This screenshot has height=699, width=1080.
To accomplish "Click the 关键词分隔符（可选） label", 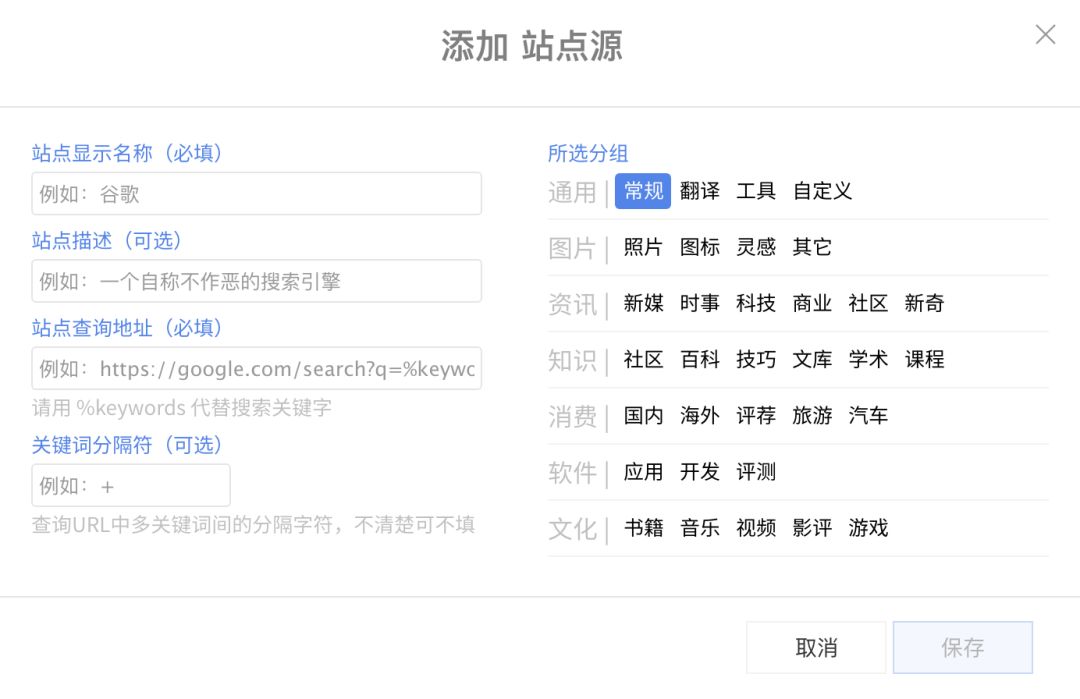I will (127, 445).
